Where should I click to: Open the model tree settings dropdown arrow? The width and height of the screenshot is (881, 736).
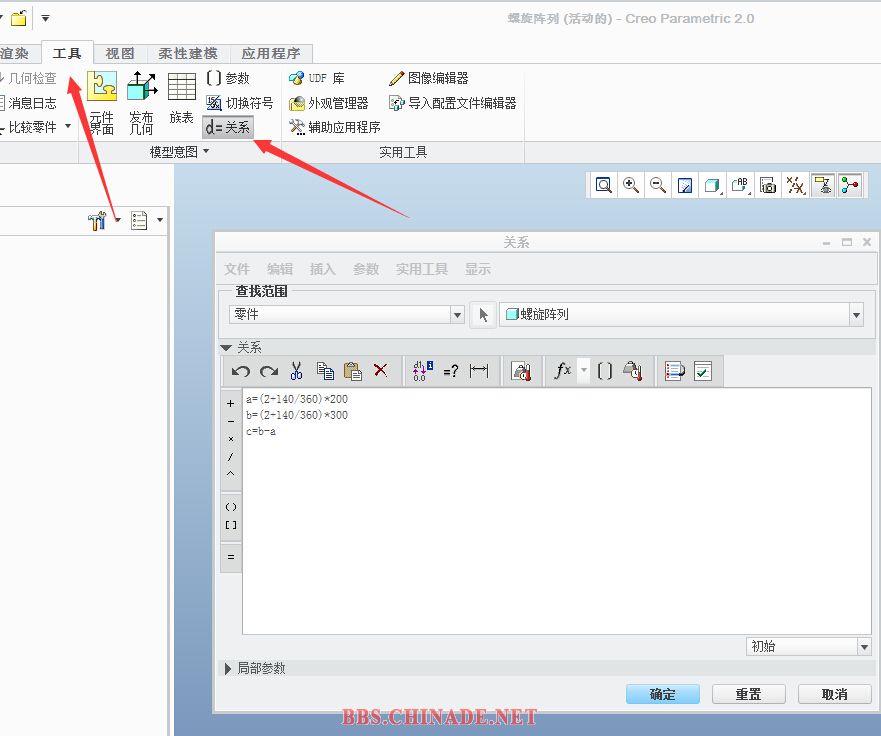tap(117, 220)
